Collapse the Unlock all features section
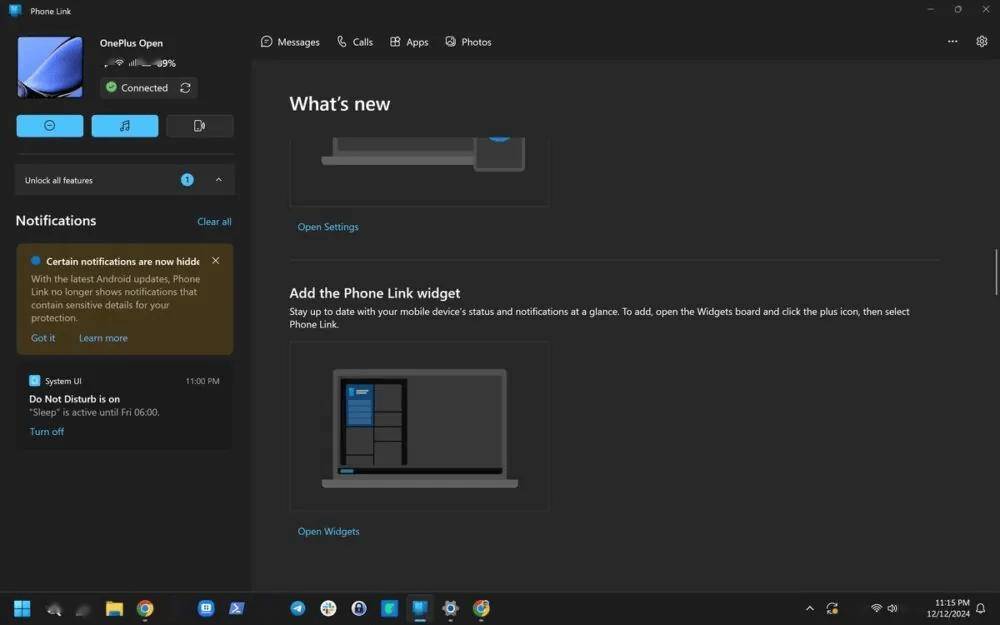Screen dimensions: 1000x625 tap(219, 180)
